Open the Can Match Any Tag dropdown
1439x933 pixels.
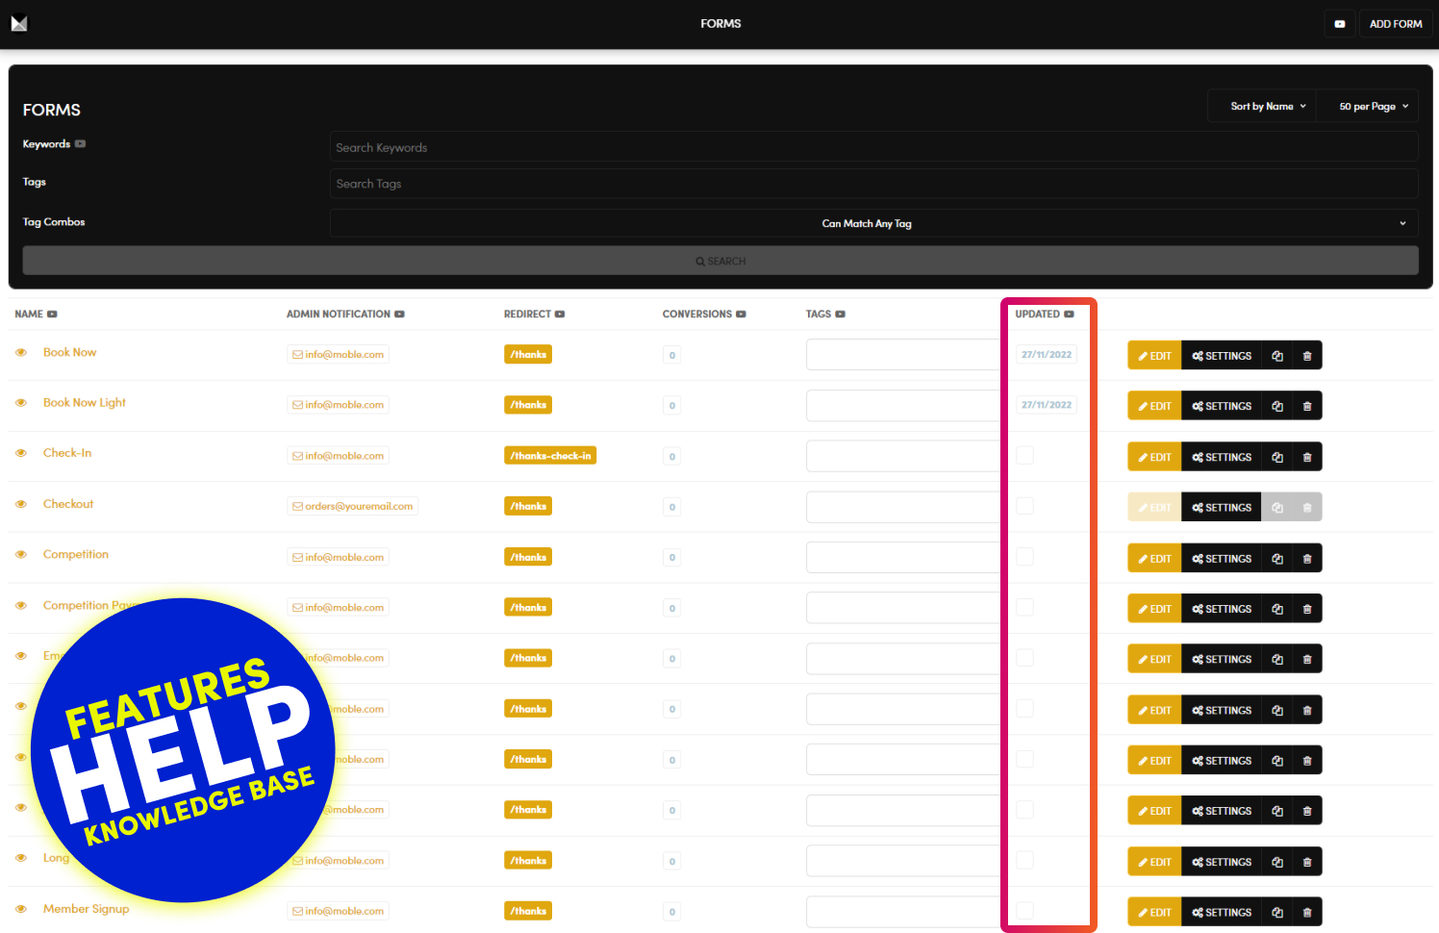pyautogui.click(x=873, y=223)
